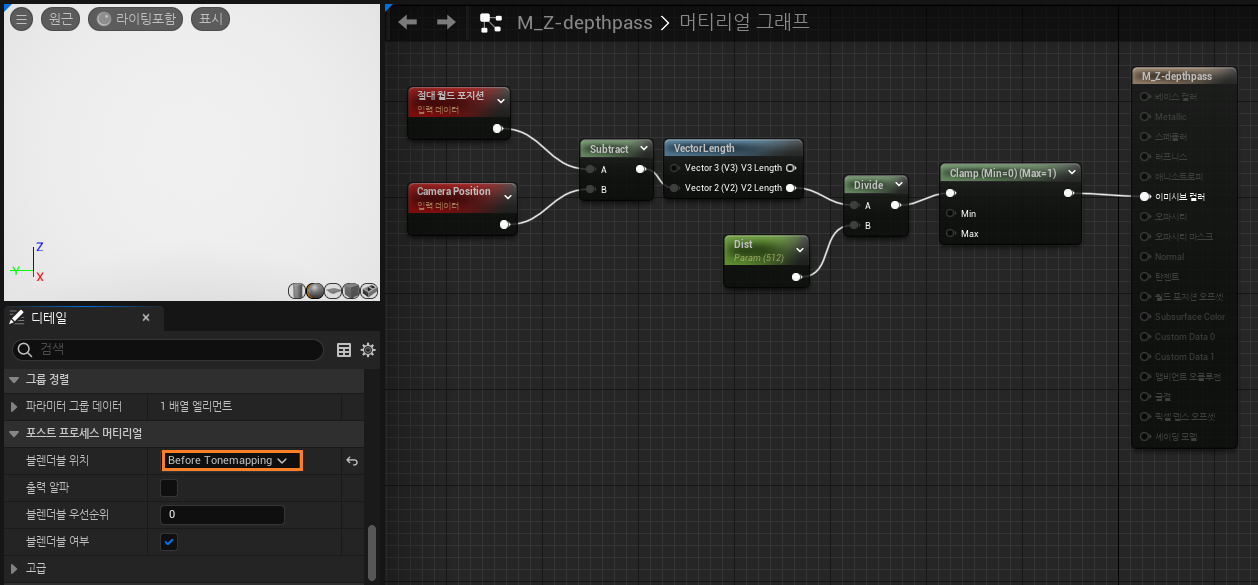Click the 원근 perspective button

tap(60, 19)
